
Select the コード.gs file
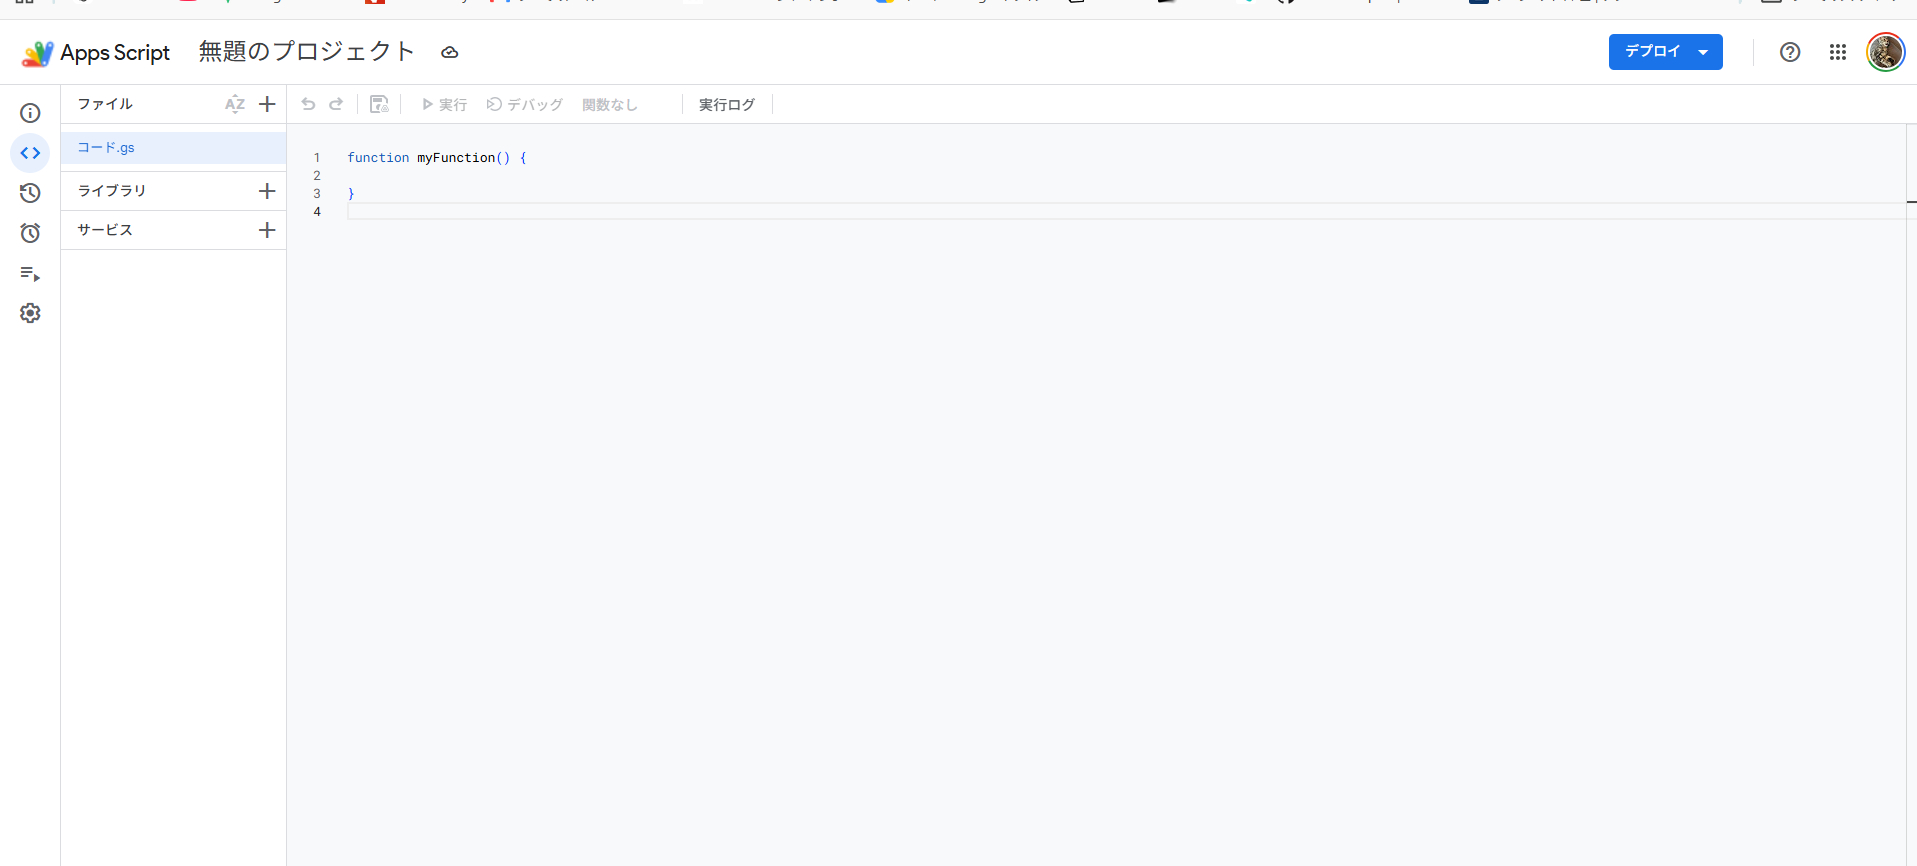click(x=173, y=148)
